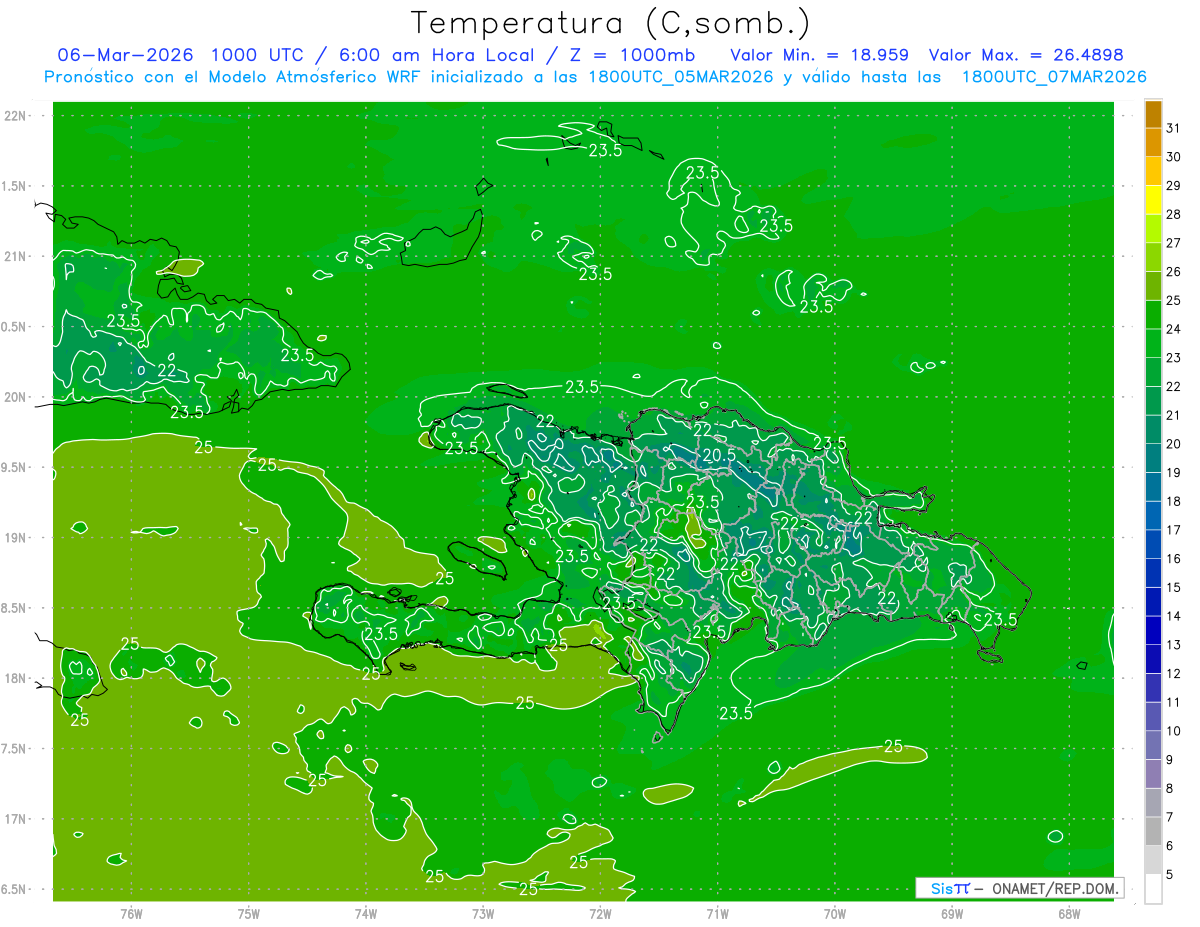
Task: Click the "22N" latitude axis label
Action: click(x=15, y=116)
